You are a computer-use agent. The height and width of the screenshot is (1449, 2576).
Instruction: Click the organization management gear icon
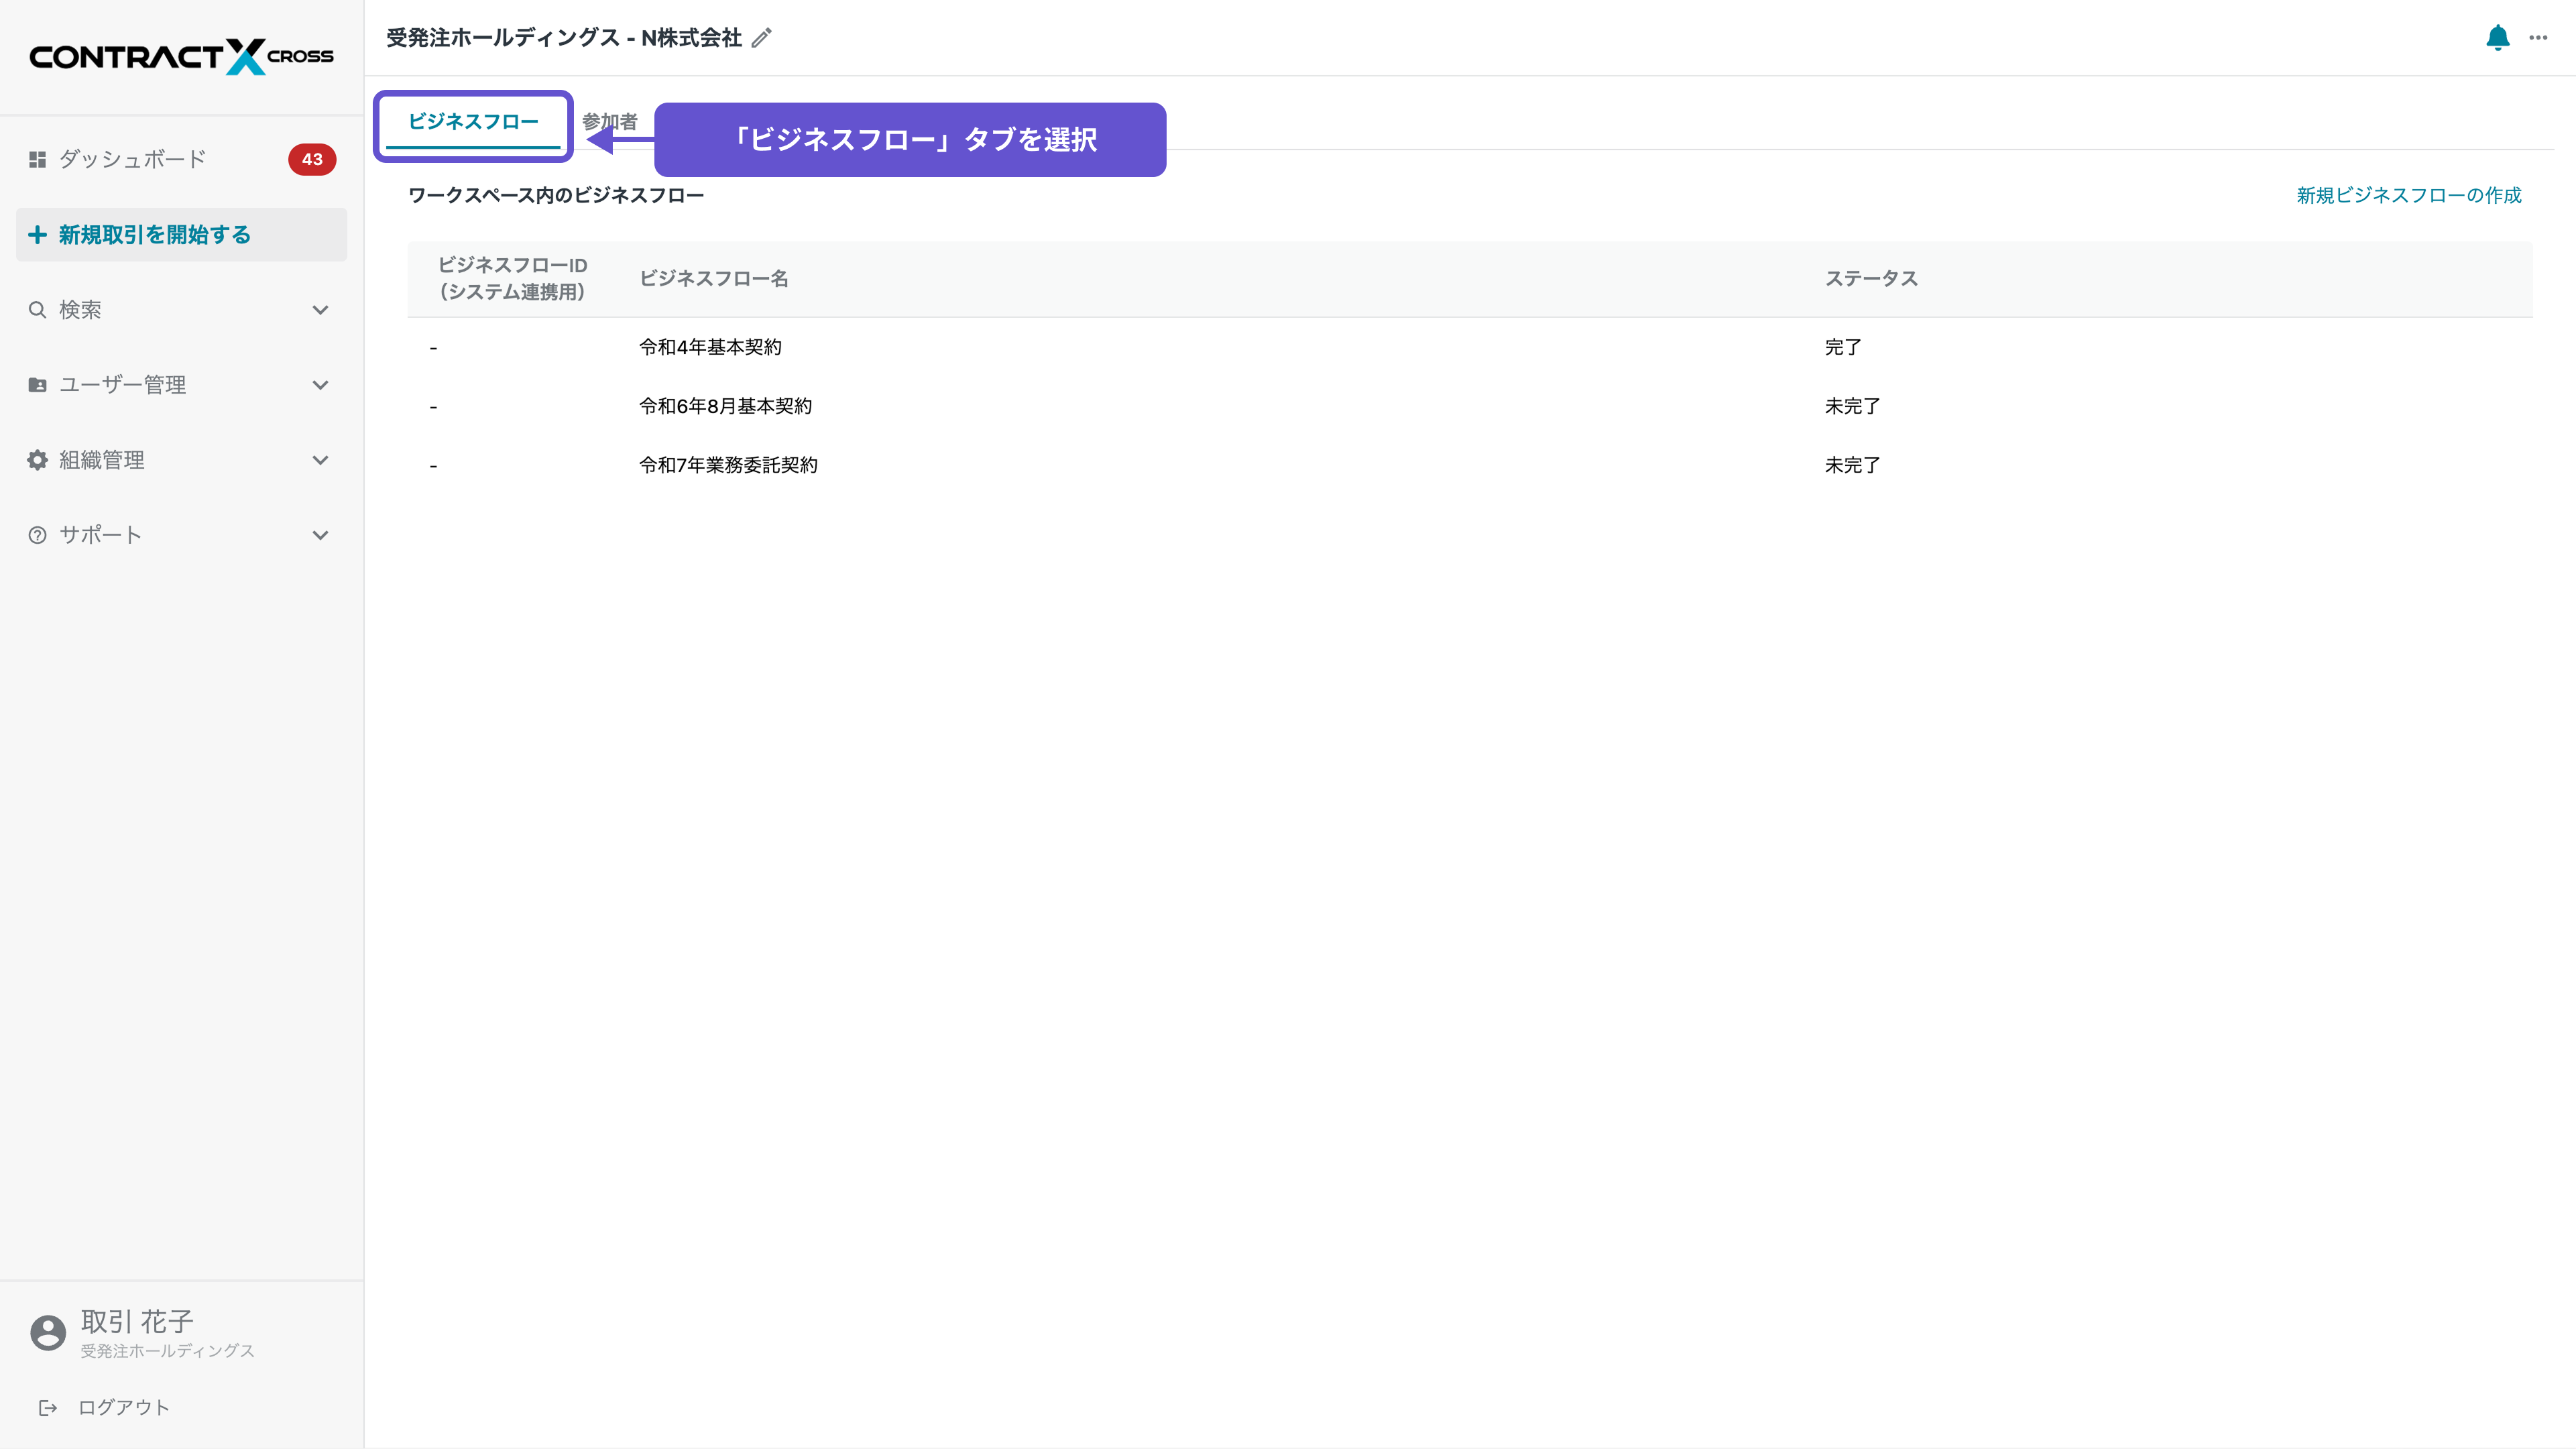[x=37, y=459]
